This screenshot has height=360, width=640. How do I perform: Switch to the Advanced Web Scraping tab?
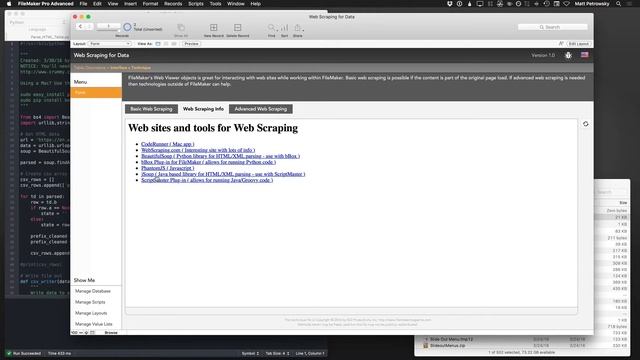click(261, 109)
